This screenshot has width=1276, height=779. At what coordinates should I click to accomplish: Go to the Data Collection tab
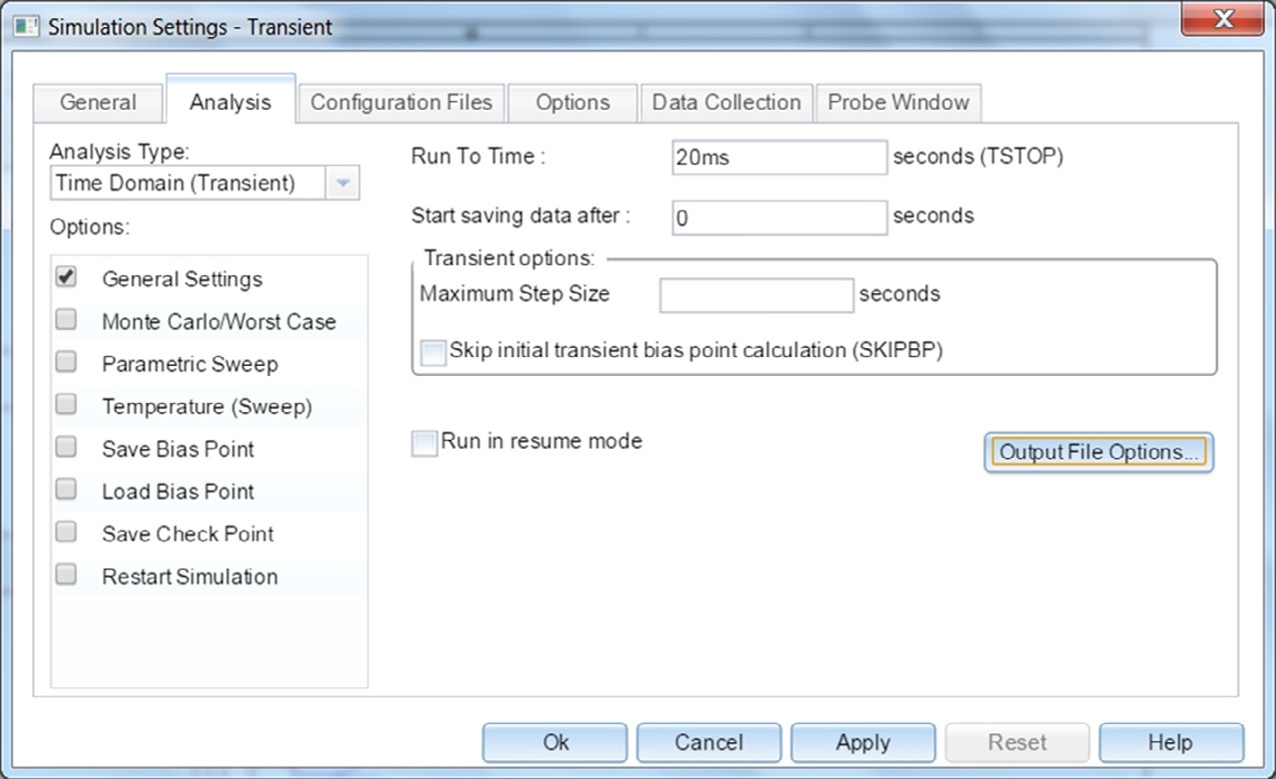click(726, 103)
